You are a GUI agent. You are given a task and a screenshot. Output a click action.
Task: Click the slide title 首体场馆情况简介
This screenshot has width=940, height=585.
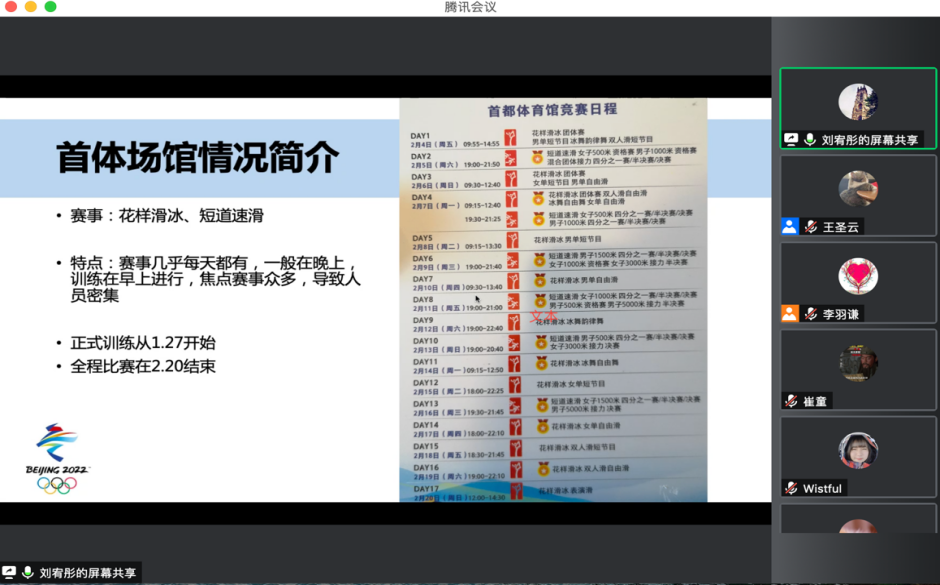(197, 157)
